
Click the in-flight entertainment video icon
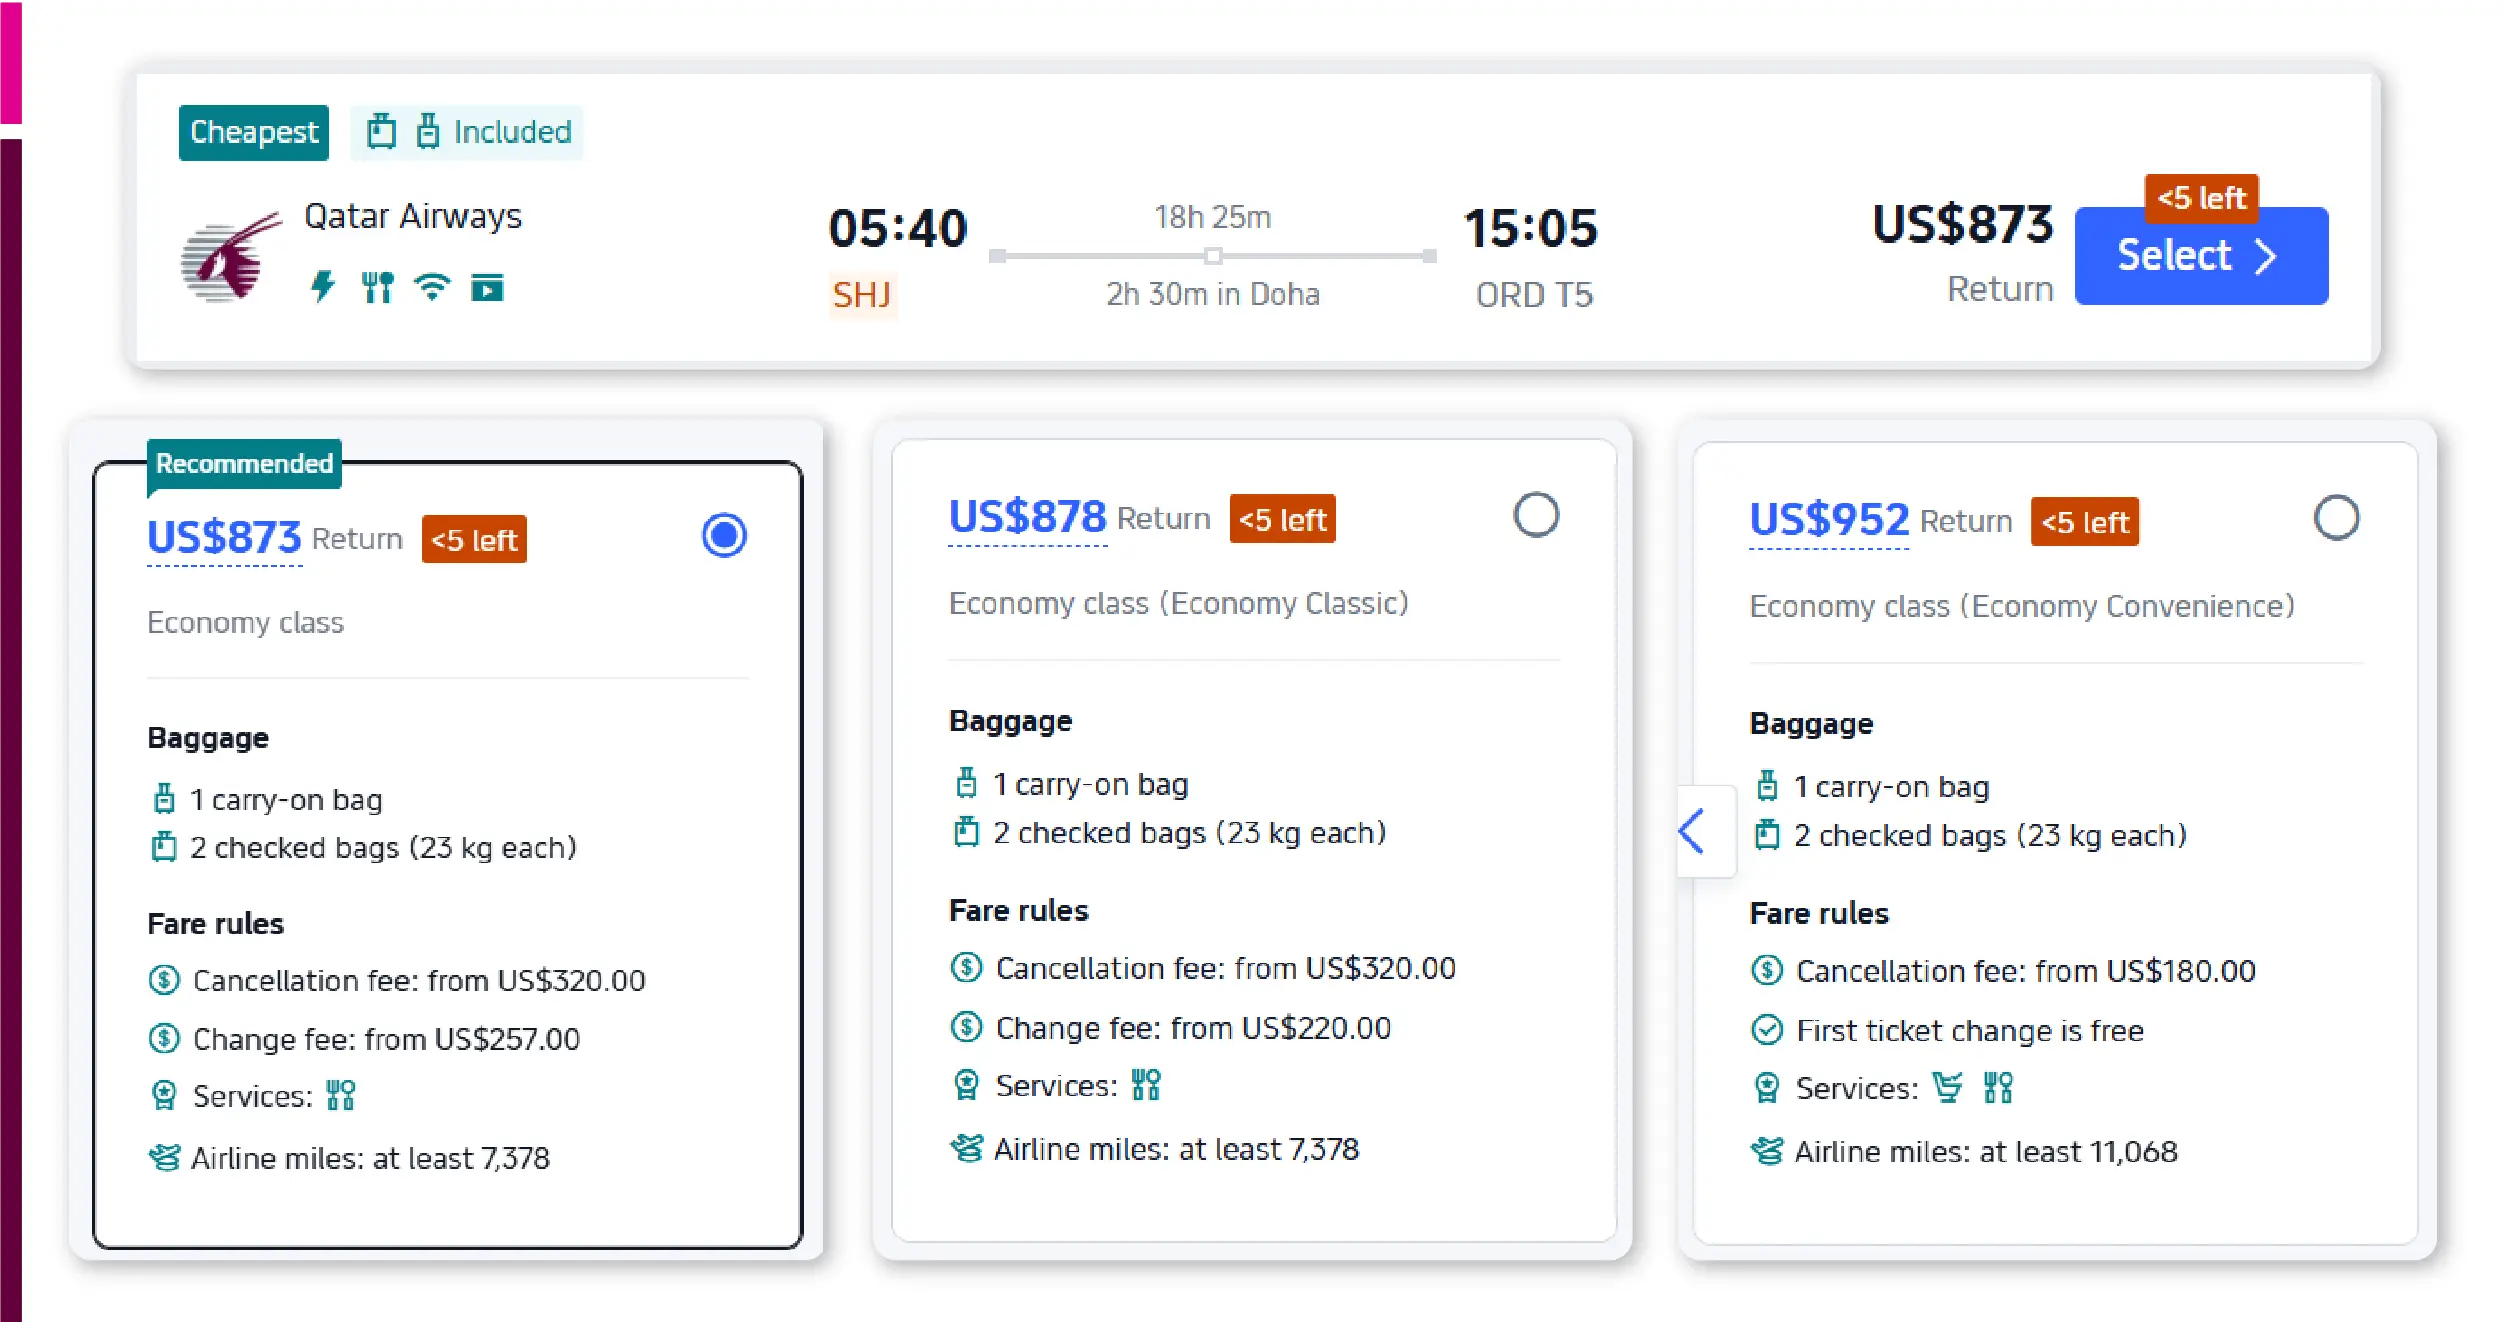coord(487,288)
